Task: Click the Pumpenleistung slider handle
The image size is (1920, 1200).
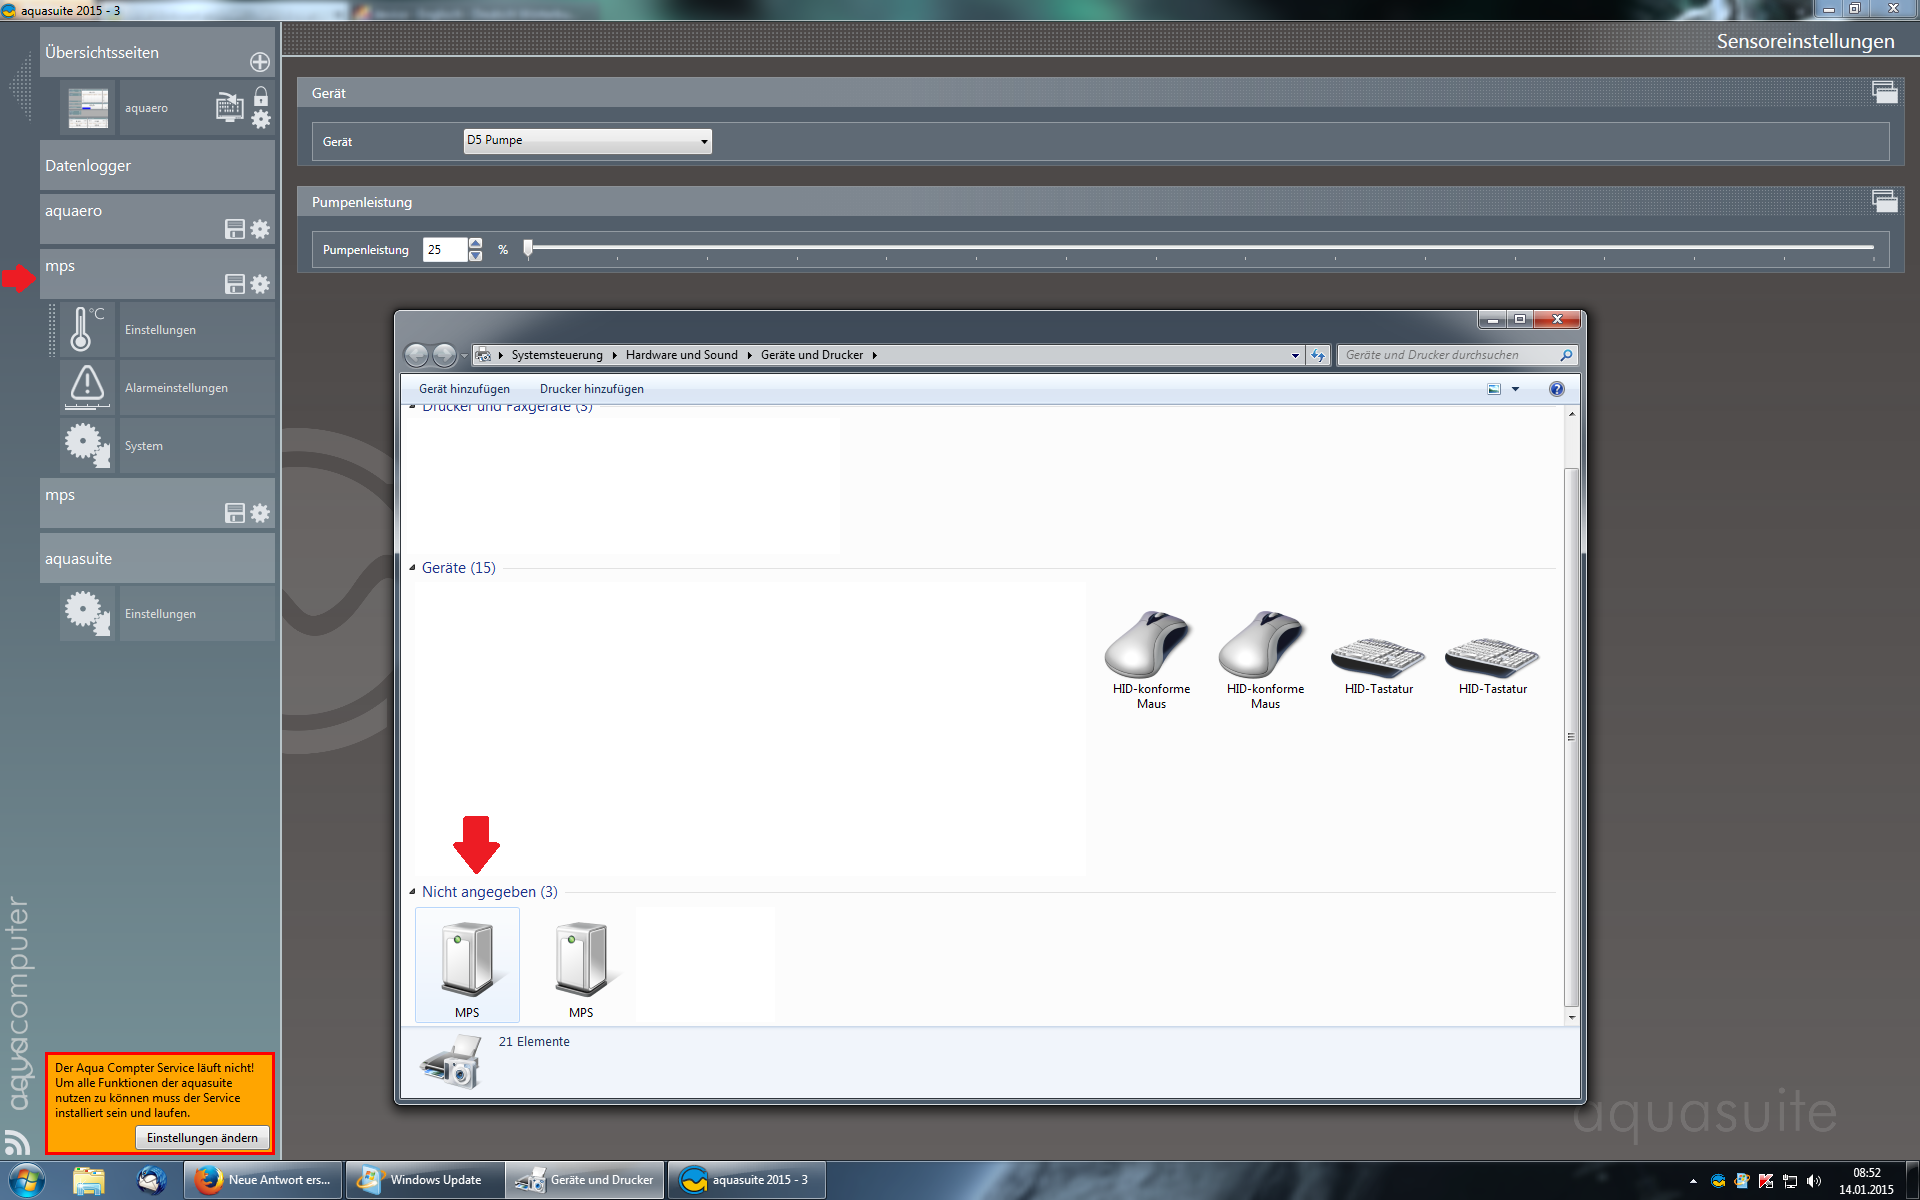Action: pos(528,248)
